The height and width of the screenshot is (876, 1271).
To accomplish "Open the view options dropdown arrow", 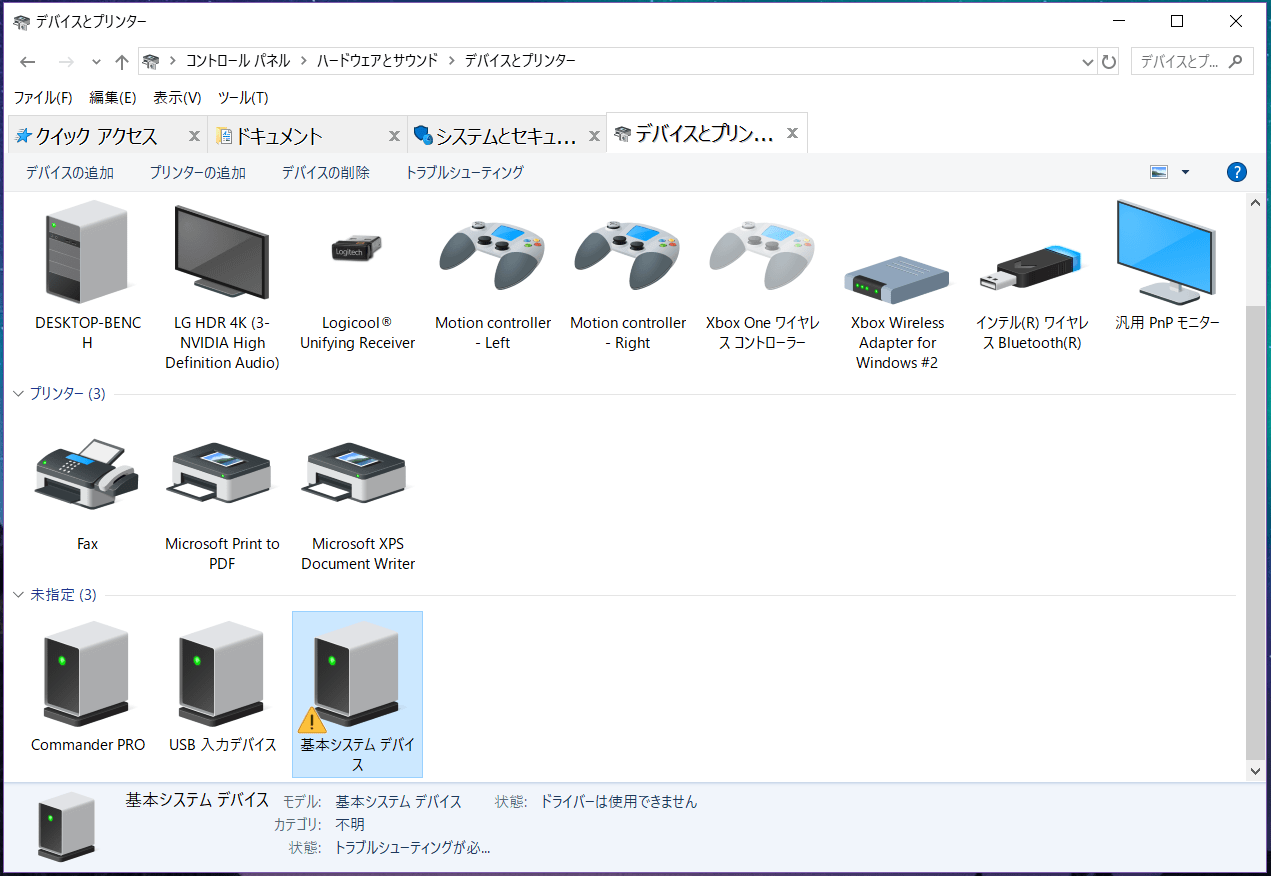I will tap(1185, 172).
